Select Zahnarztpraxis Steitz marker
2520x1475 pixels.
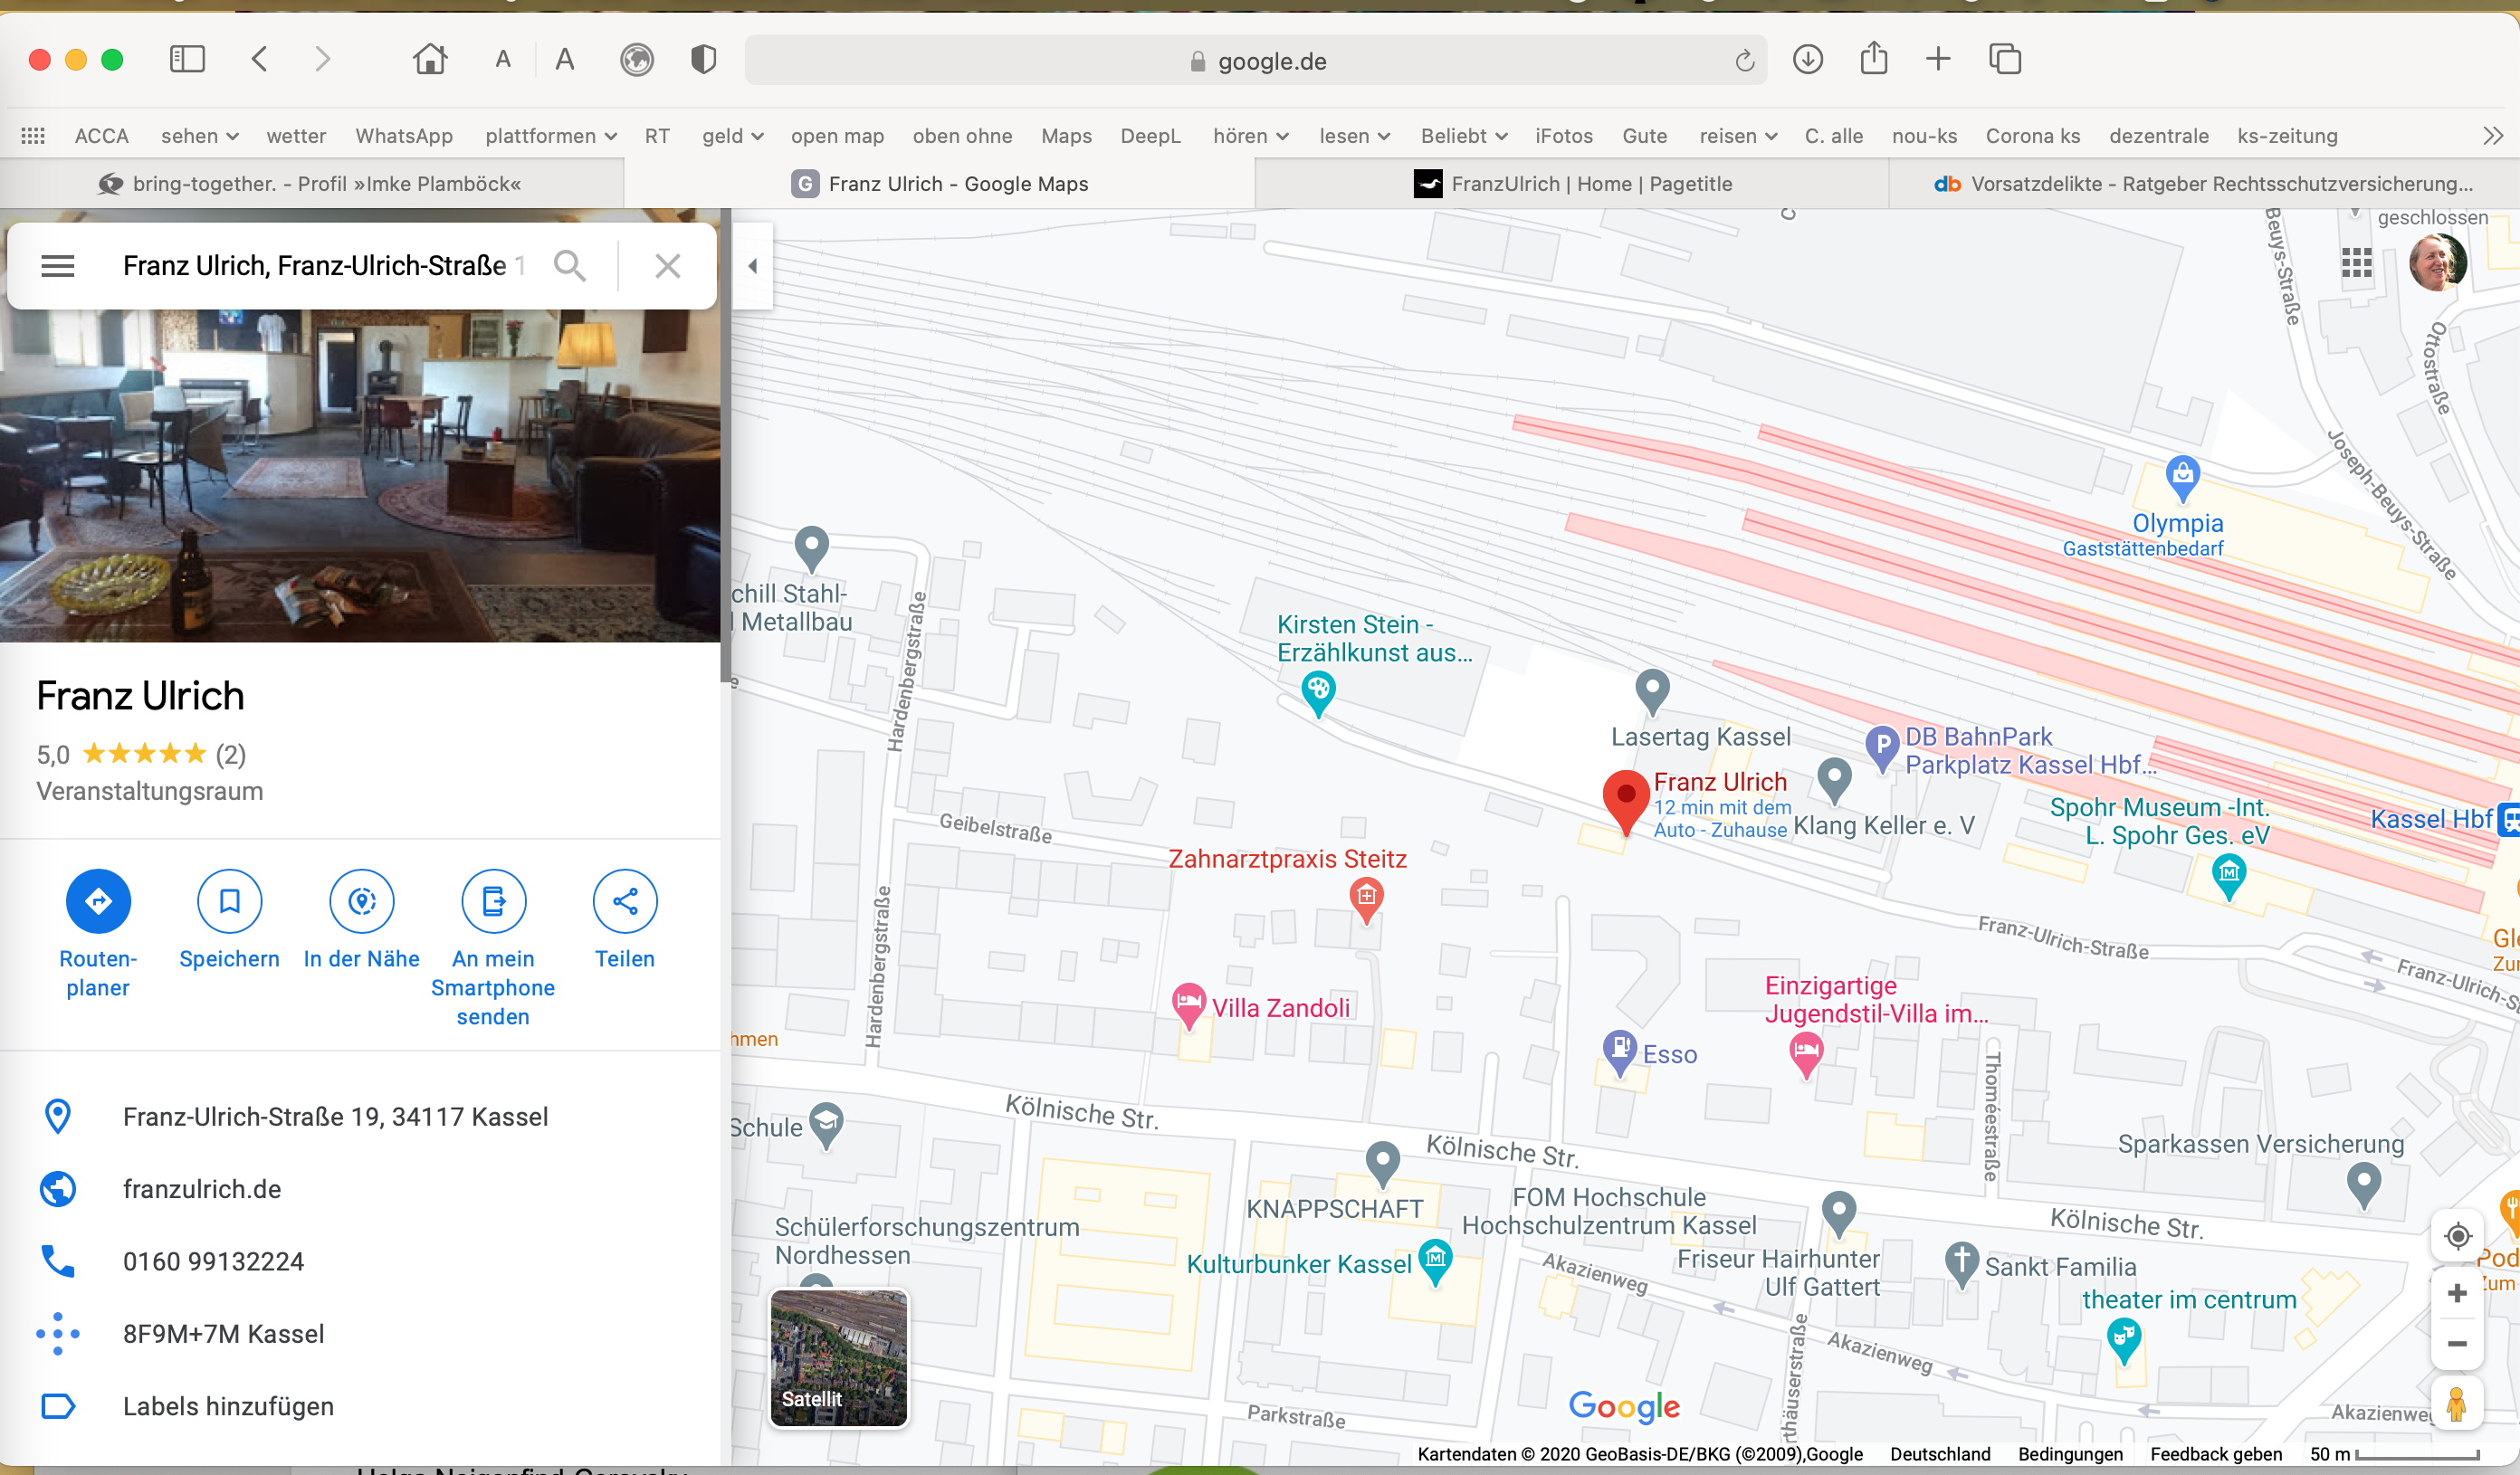1366,899
